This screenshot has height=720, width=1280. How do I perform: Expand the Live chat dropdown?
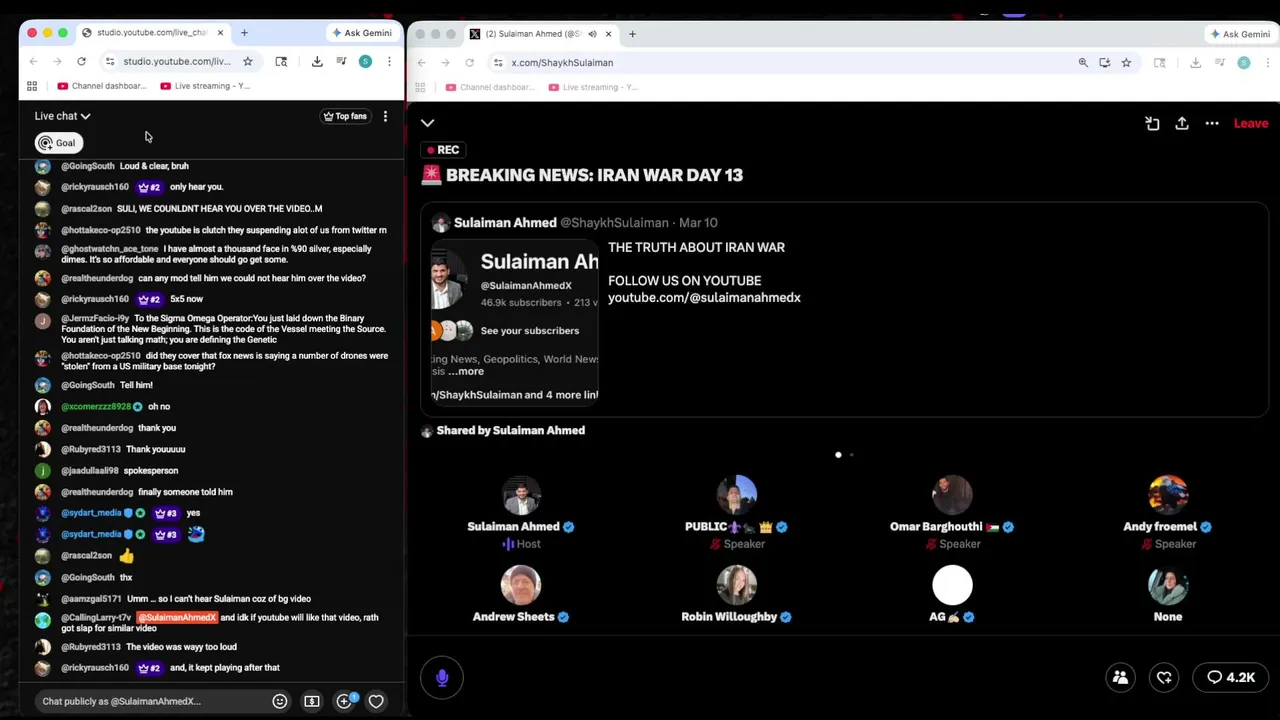[62, 116]
